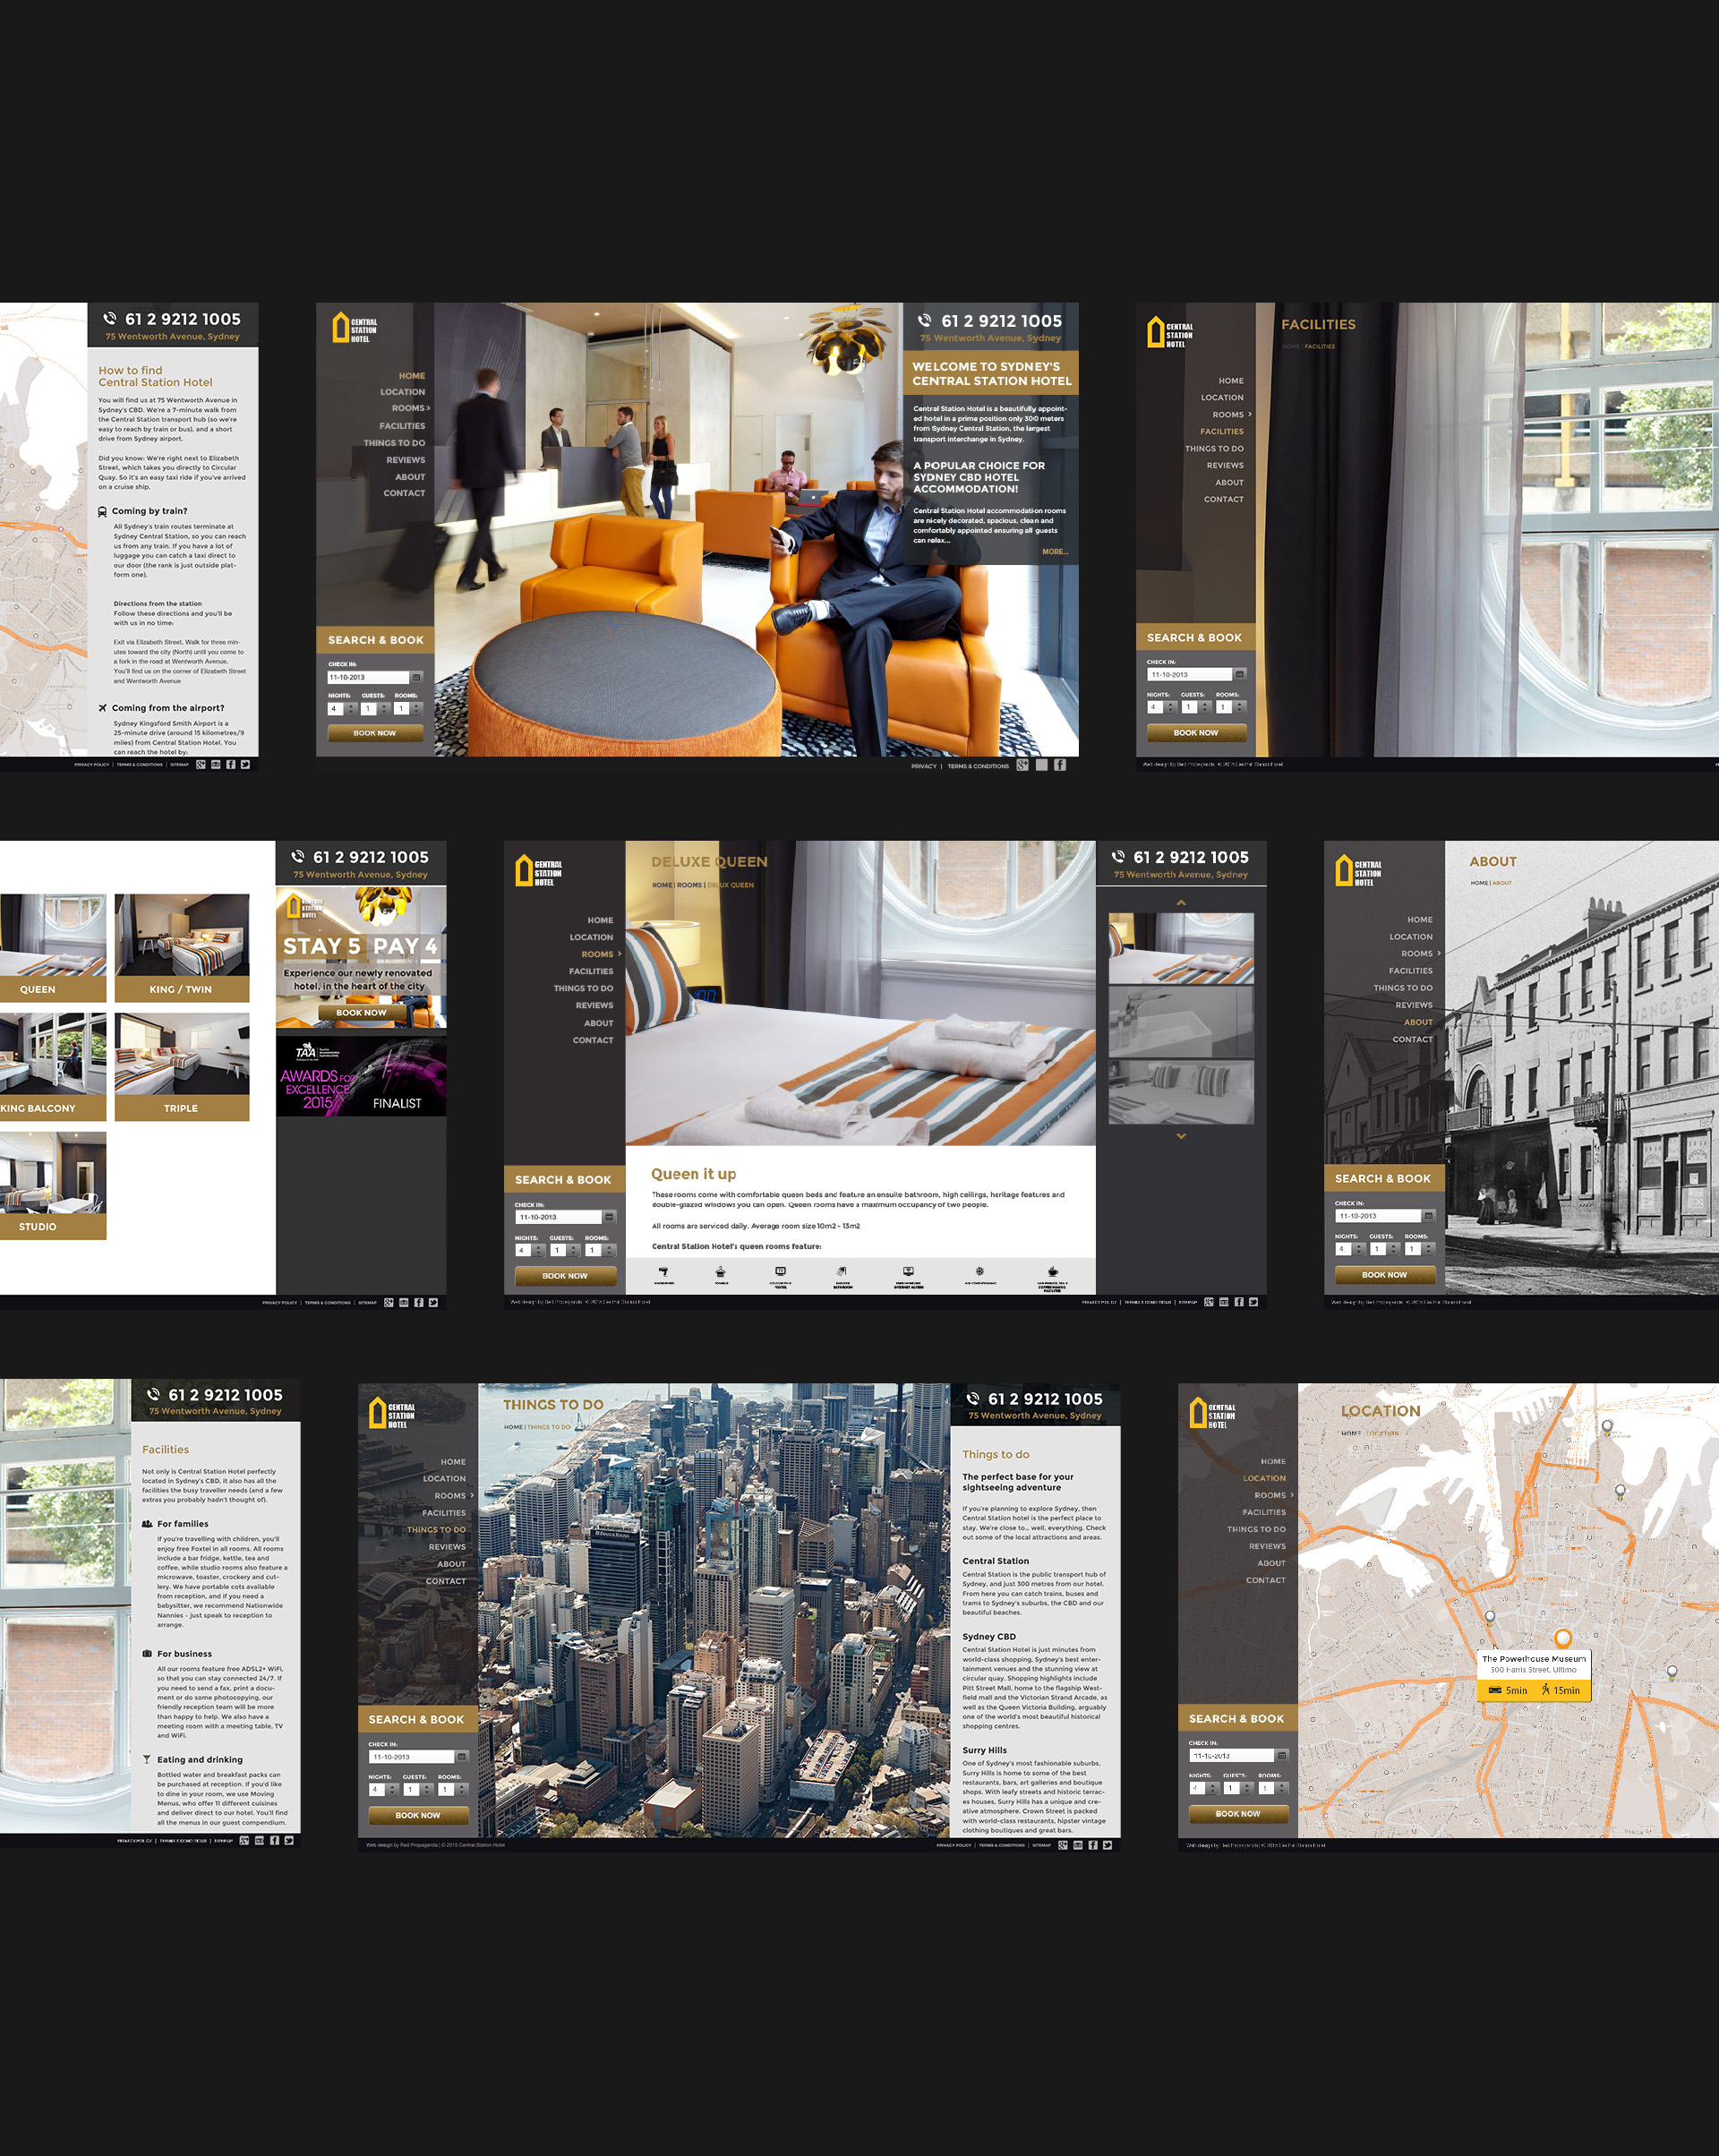1719x2156 pixels.
Task: Click the Google+ icon in the Things To Do footer
Action: point(1063,1845)
